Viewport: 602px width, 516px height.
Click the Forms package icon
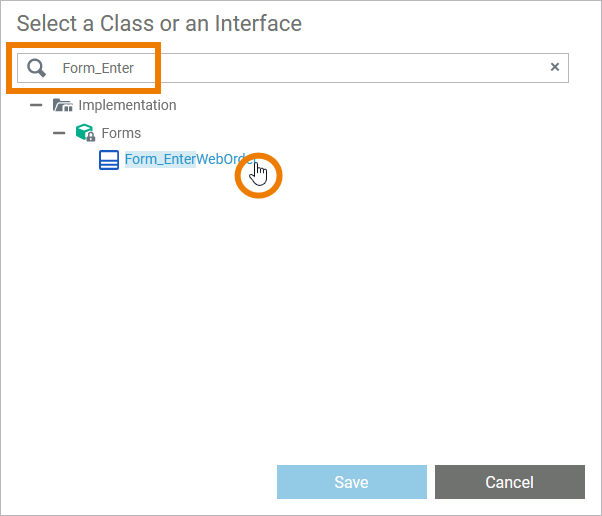click(85, 132)
